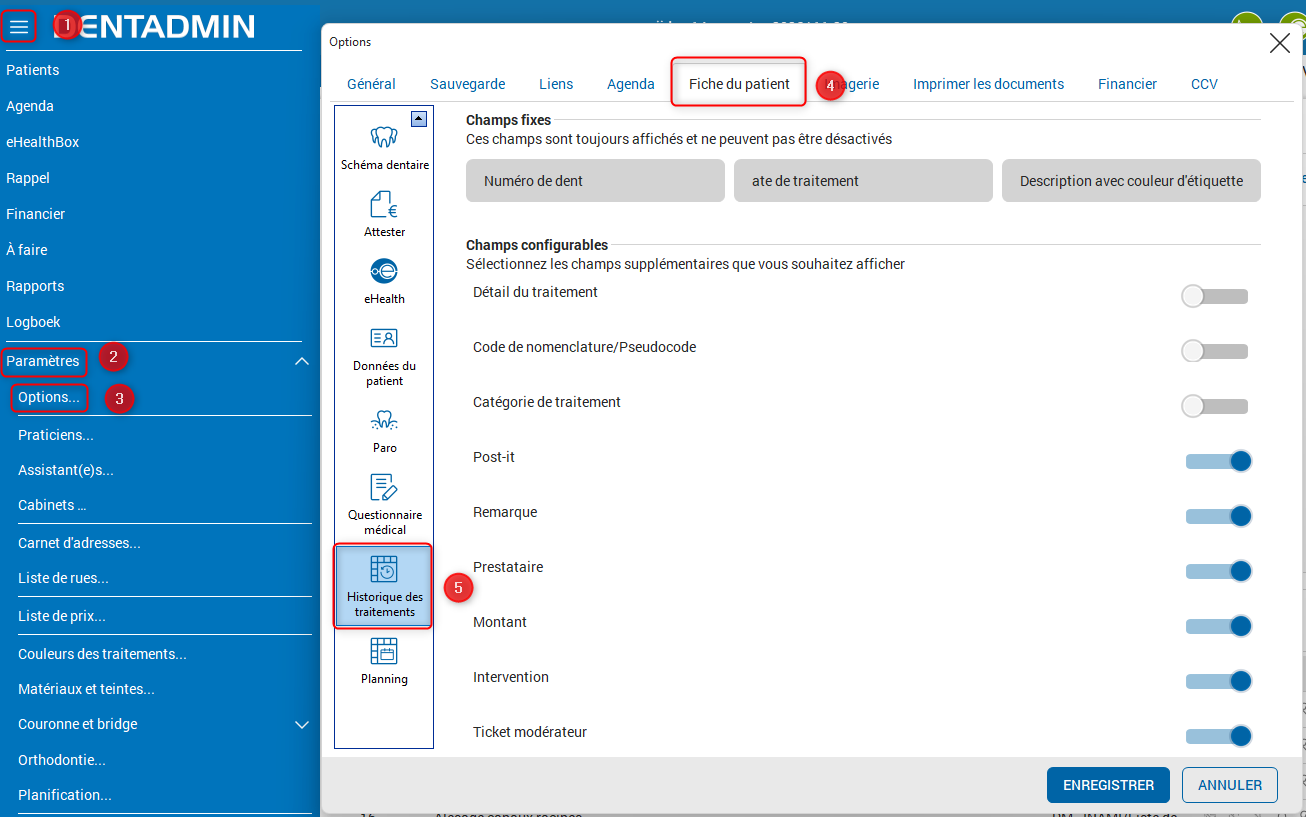Select Questionnaire médical section

[x=384, y=504]
